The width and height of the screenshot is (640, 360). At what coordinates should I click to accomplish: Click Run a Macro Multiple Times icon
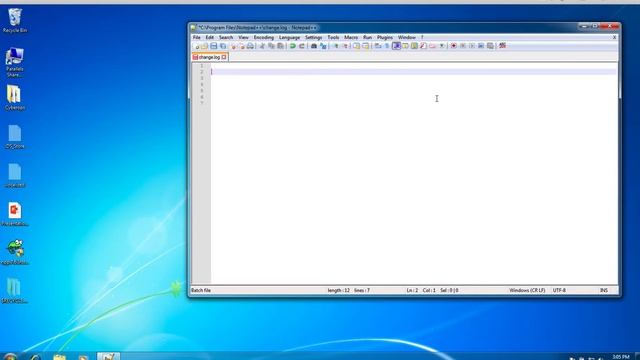click(481, 46)
